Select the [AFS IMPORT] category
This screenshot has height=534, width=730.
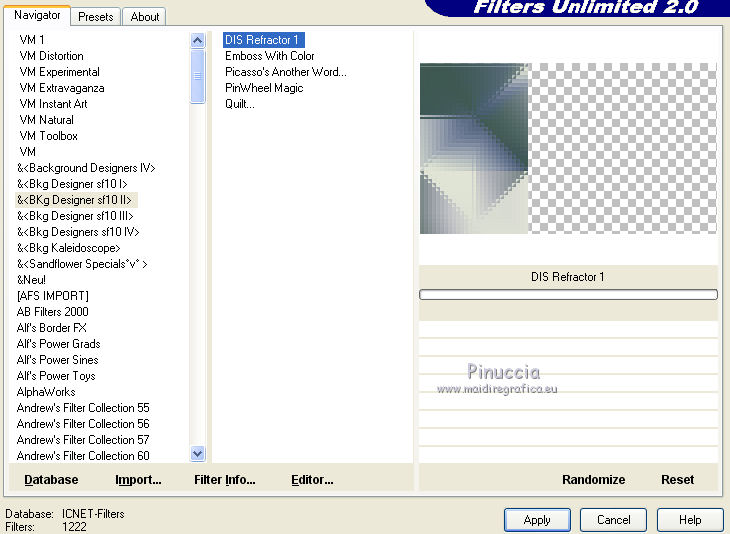53,296
